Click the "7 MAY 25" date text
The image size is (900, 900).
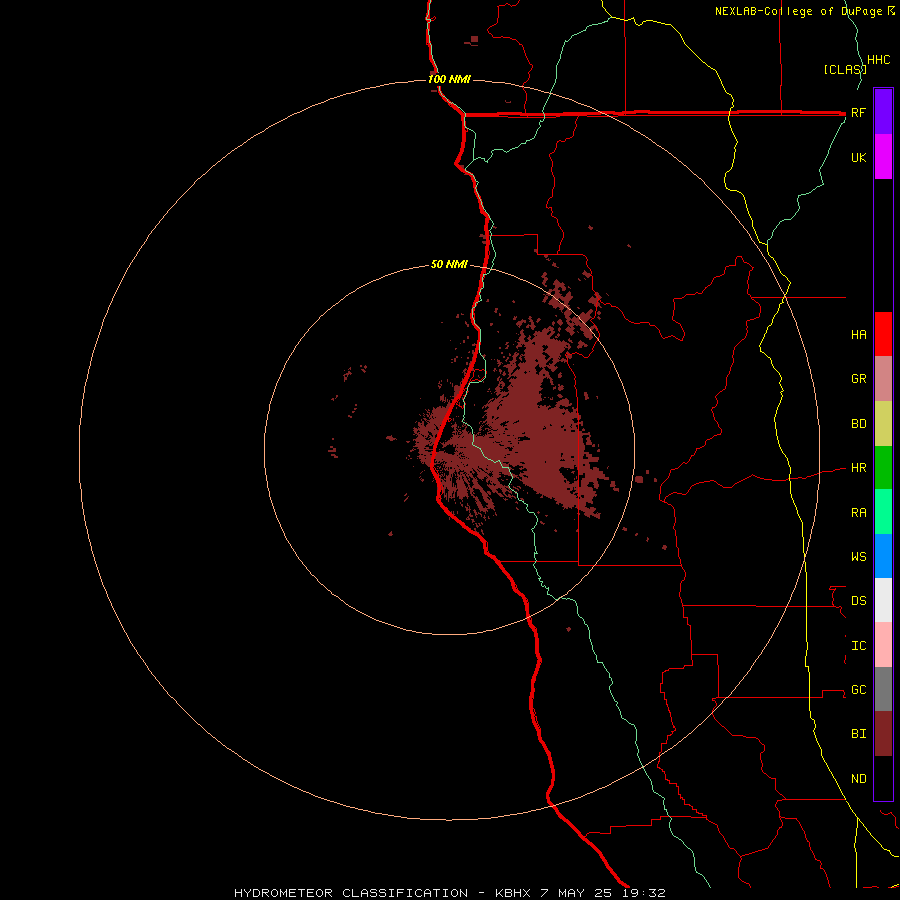tap(577, 893)
